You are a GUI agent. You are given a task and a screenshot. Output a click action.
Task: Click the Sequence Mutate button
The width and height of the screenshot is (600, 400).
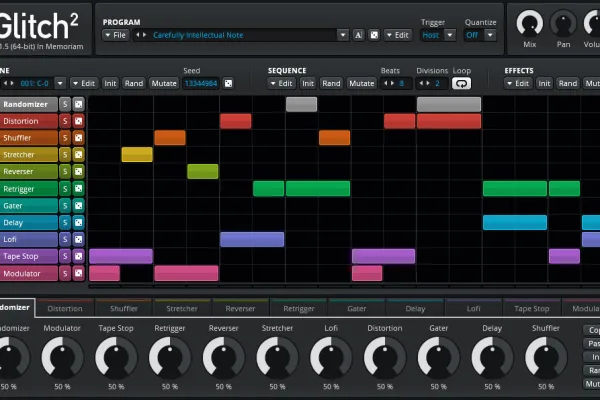point(361,83)
